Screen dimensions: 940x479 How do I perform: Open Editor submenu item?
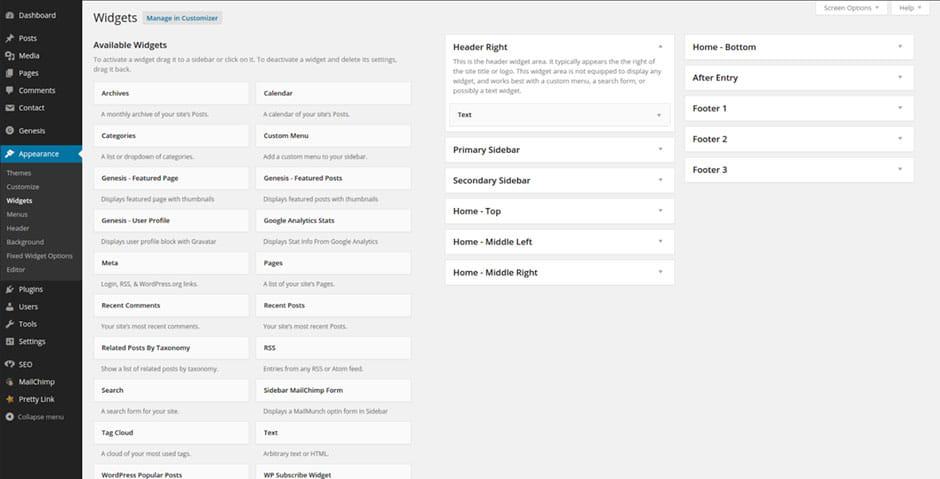[16, 269]
